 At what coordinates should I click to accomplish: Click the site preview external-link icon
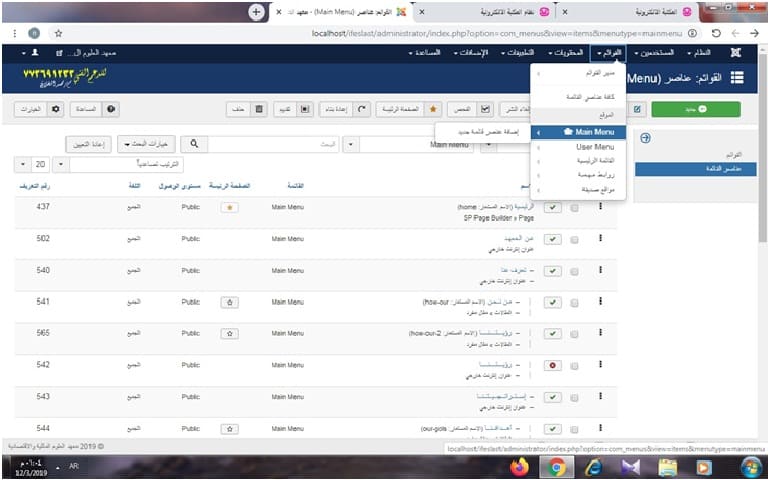(x=59, y=53)
